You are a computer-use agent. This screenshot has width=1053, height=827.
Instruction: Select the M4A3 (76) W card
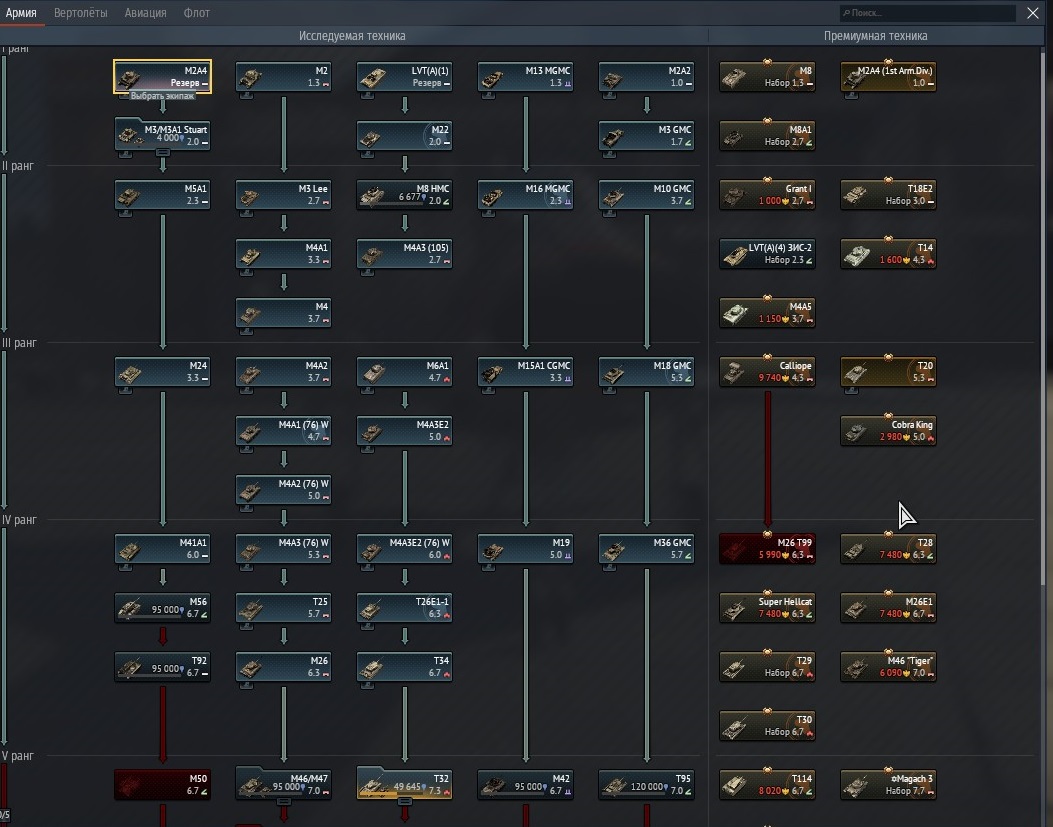click(283, 549)
